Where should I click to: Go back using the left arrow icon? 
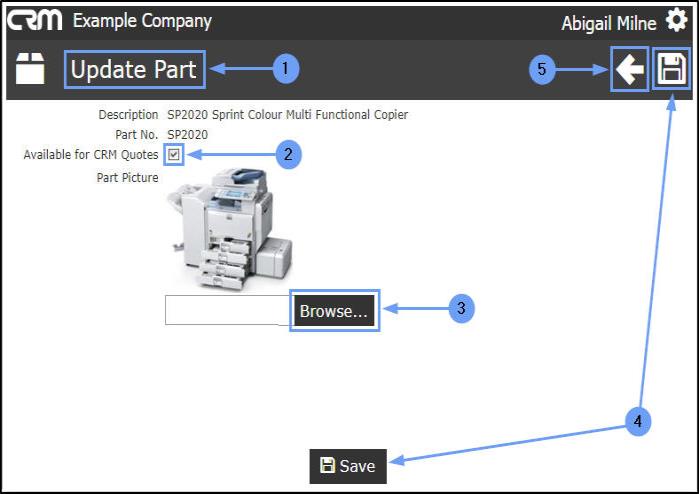coord(629,70)
